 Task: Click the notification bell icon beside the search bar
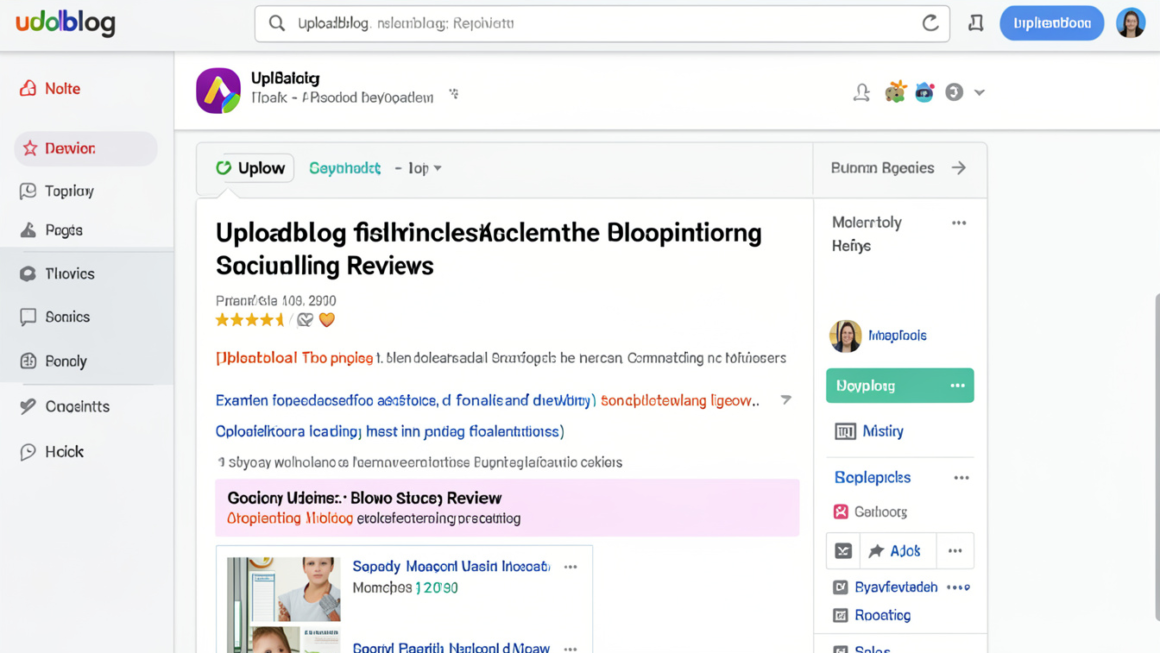(975, 22)
